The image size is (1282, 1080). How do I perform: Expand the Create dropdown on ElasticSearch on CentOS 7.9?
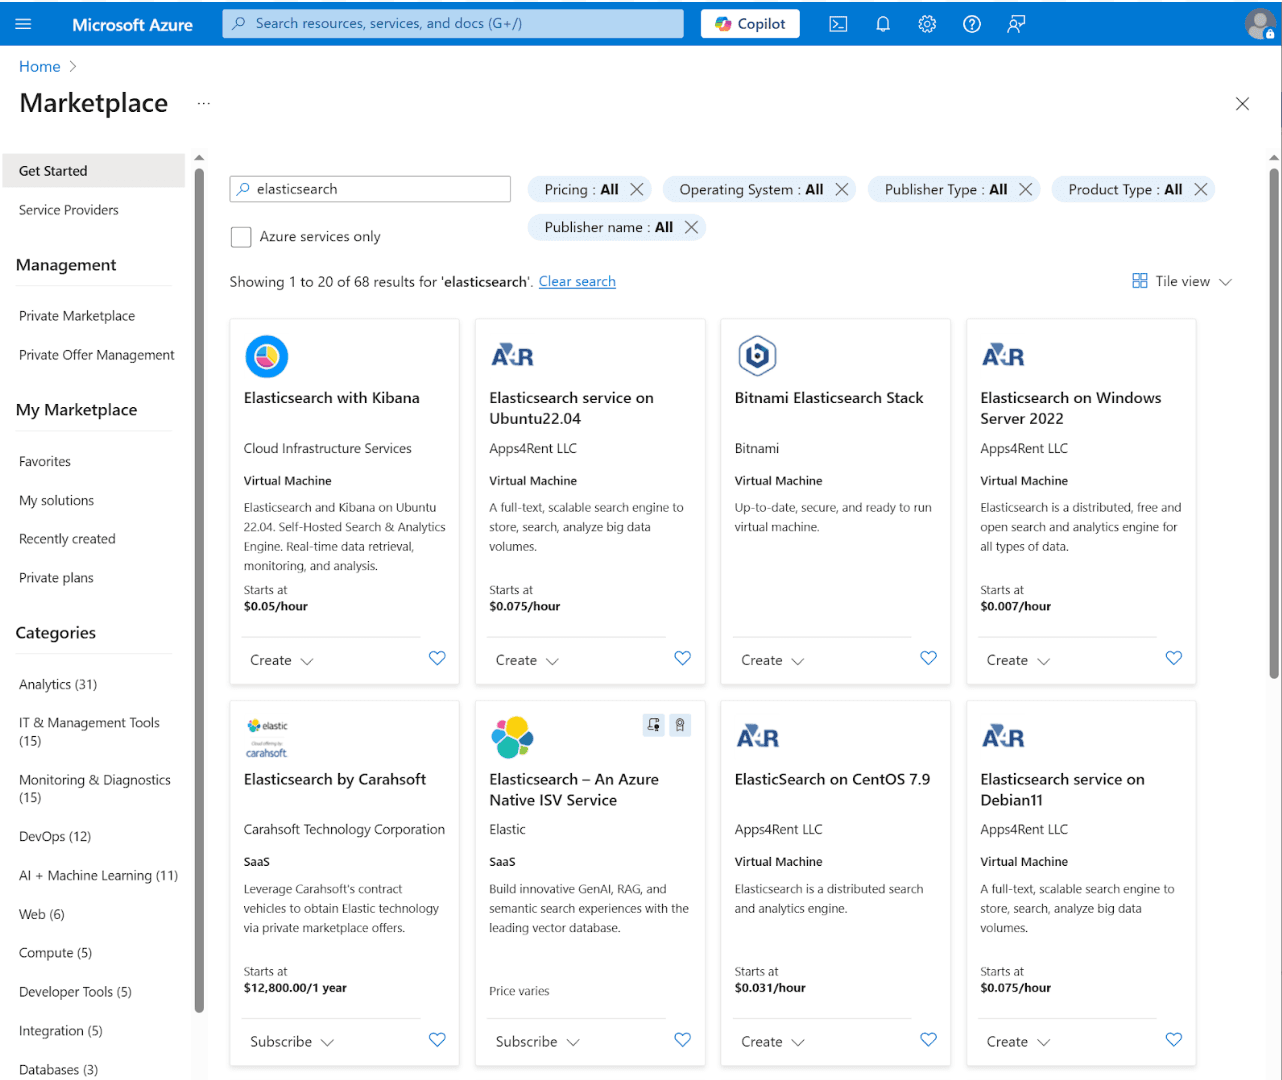click(772, 1041)
